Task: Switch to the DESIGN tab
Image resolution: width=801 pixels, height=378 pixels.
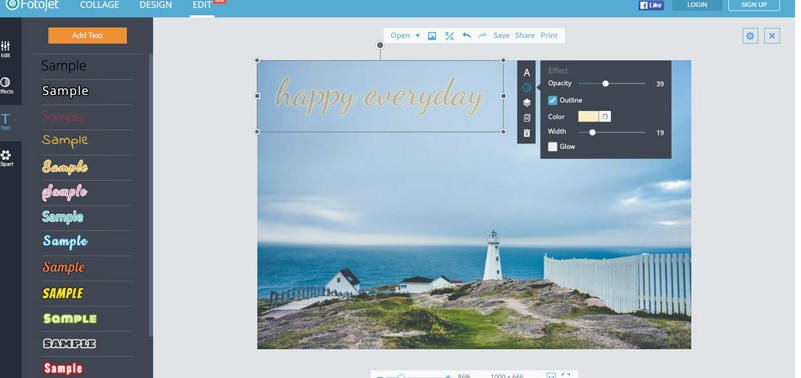Action: pyautogui.click(x=156, y=5)
